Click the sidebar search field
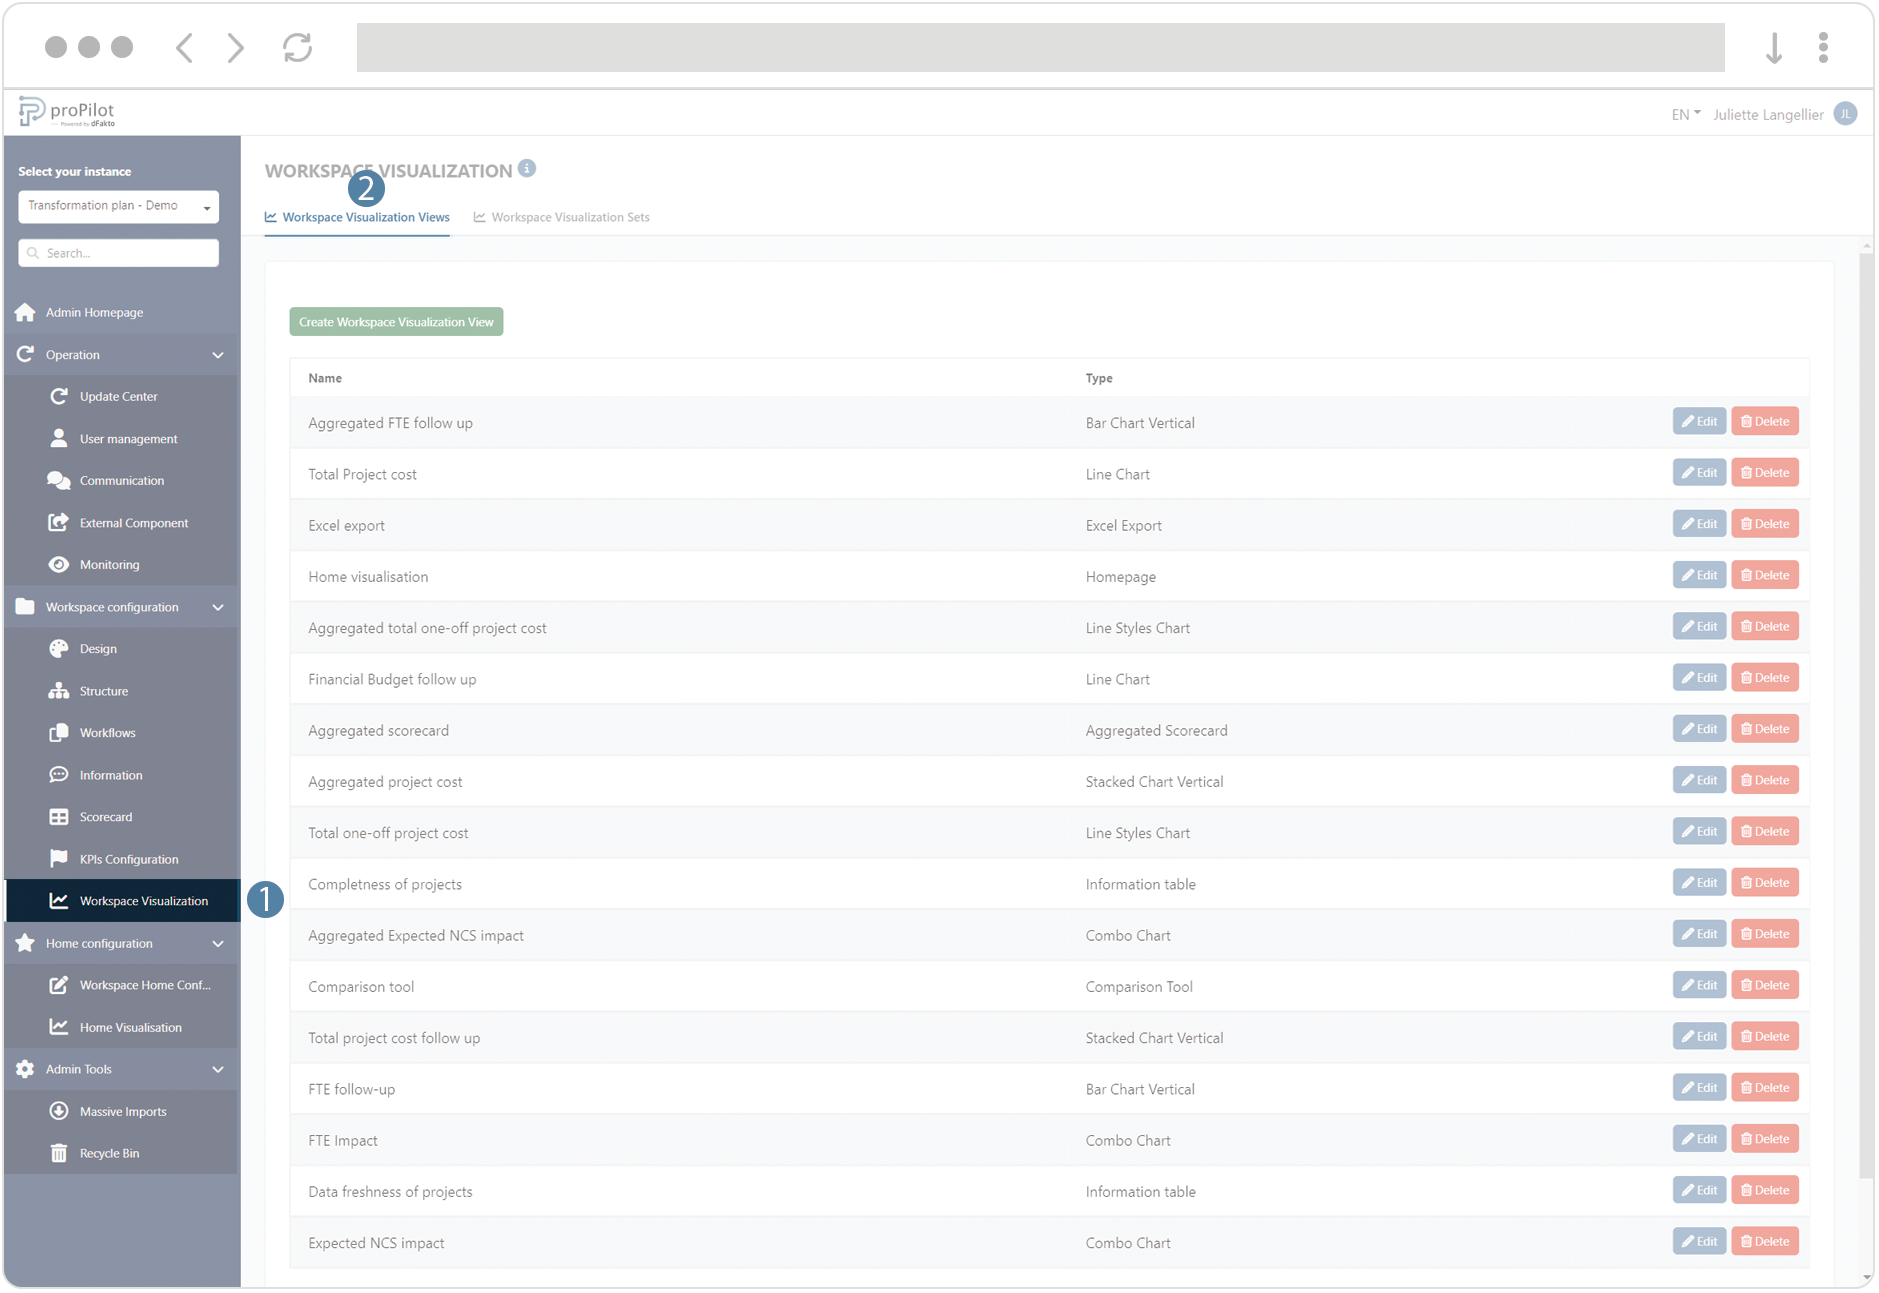The width and height of the screenshot is (1879, 1293). coord(118,252)
